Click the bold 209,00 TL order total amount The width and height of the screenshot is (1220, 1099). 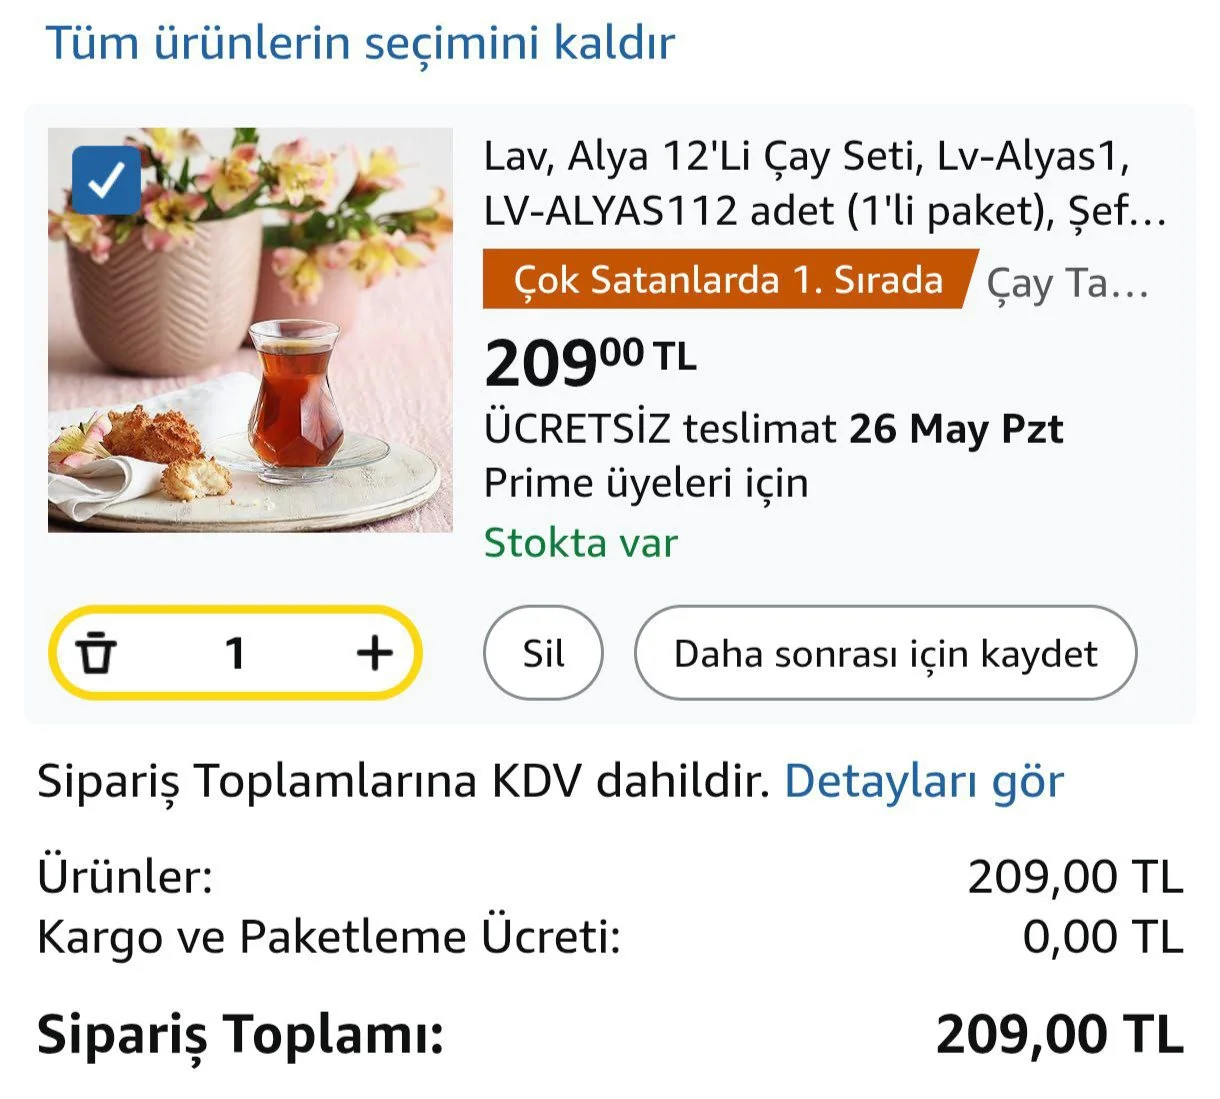point(1059,1034)
